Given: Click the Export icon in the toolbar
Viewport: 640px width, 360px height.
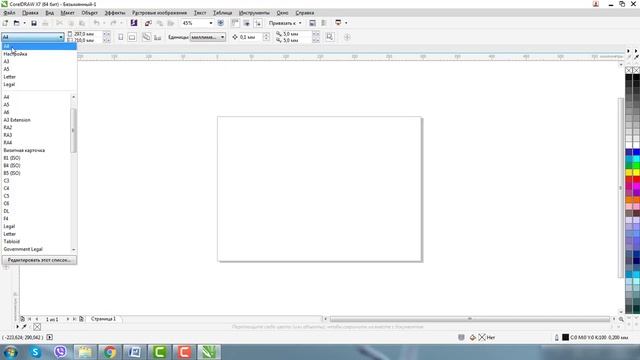Looking at the screenshot, I should coord(160,23).
